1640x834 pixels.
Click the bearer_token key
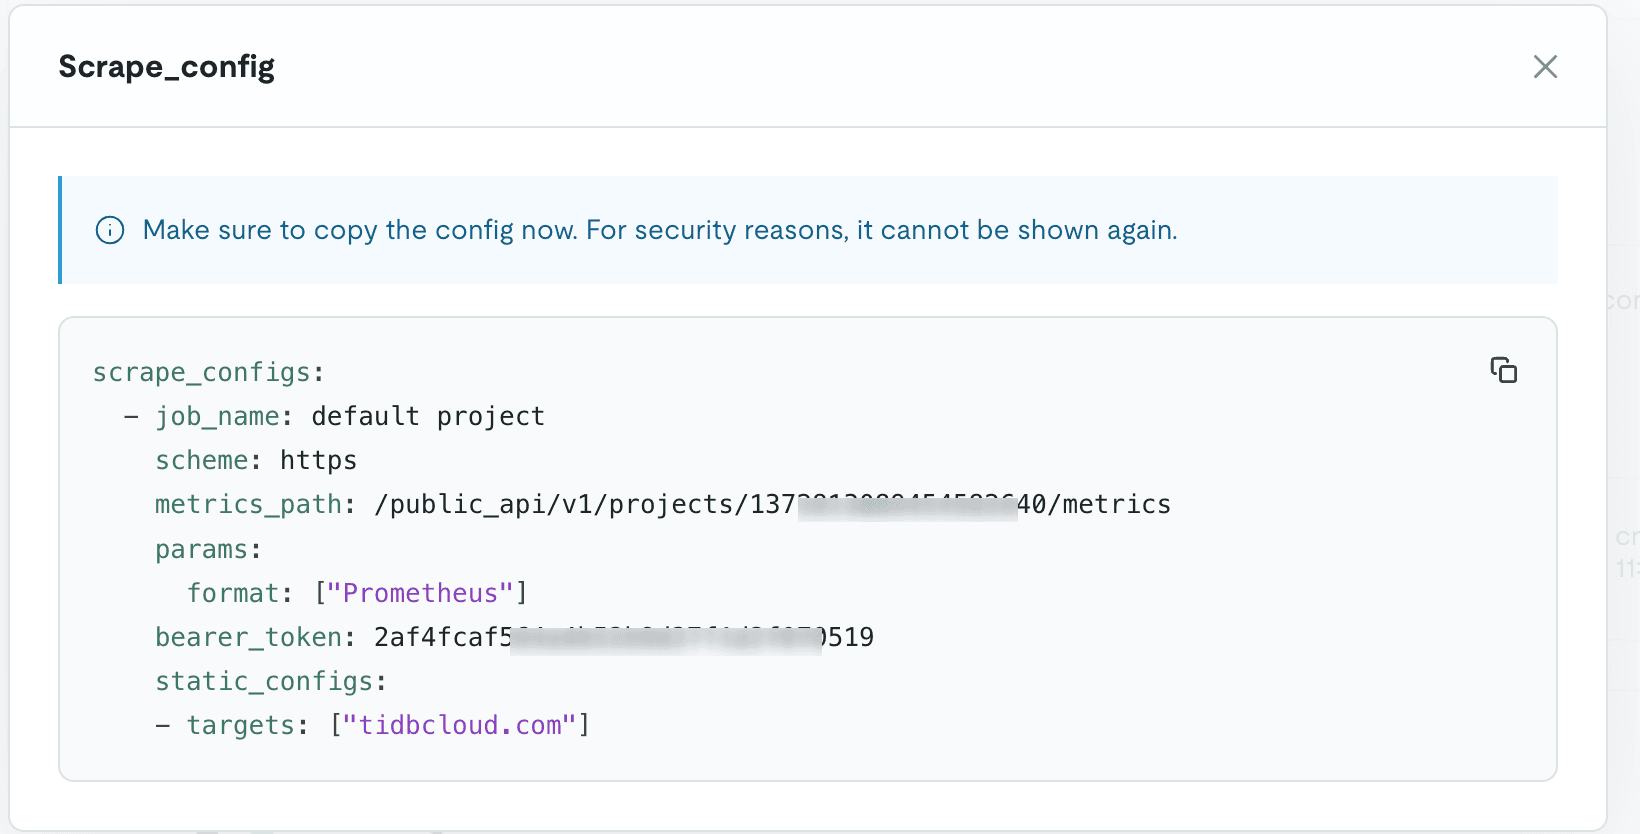[x=248, y=637]
